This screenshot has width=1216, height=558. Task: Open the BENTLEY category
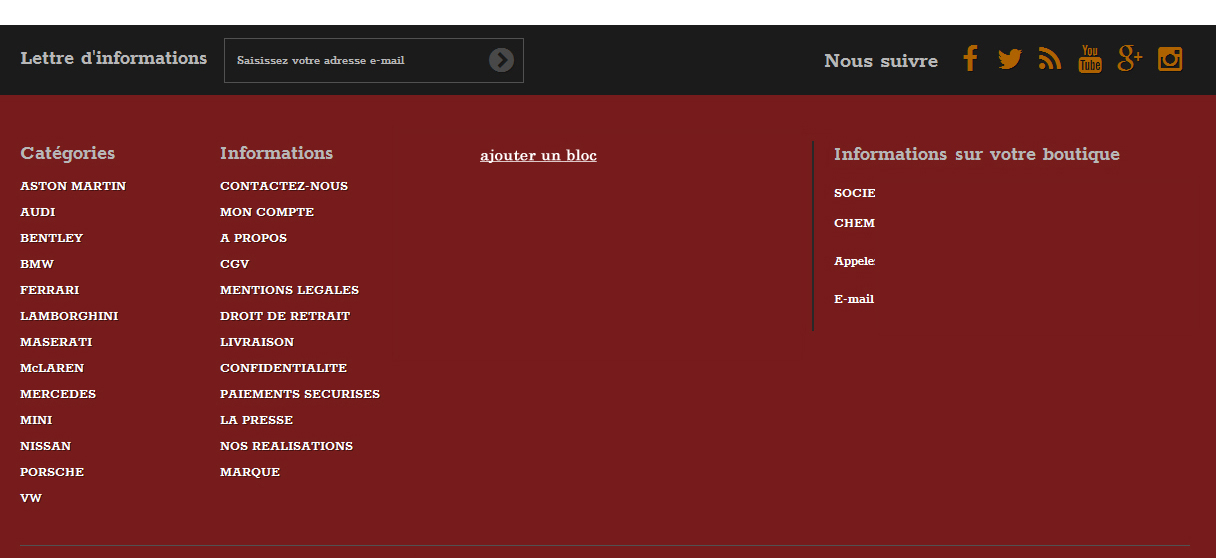tap(52, 238)
